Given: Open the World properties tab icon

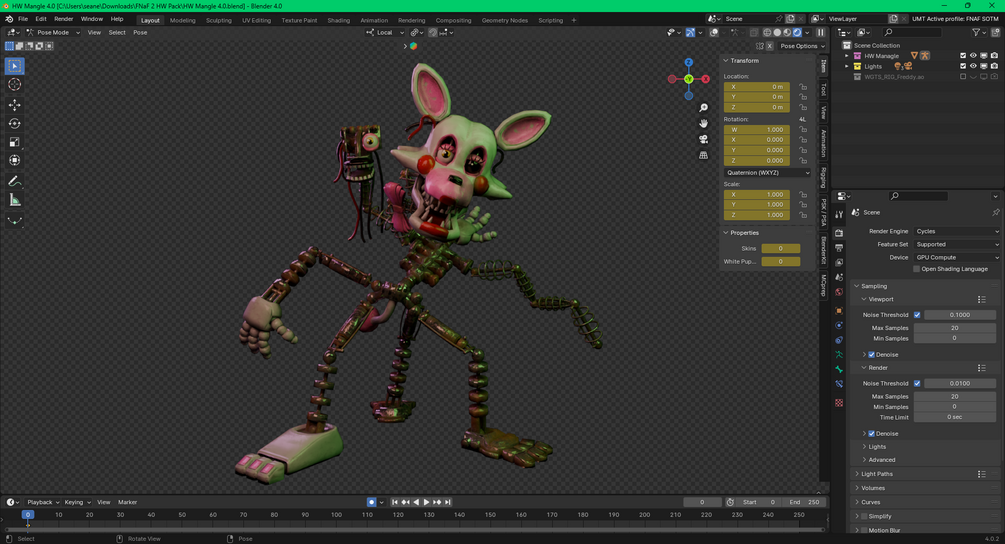Looking at the screenshot, I should (839, 292).
